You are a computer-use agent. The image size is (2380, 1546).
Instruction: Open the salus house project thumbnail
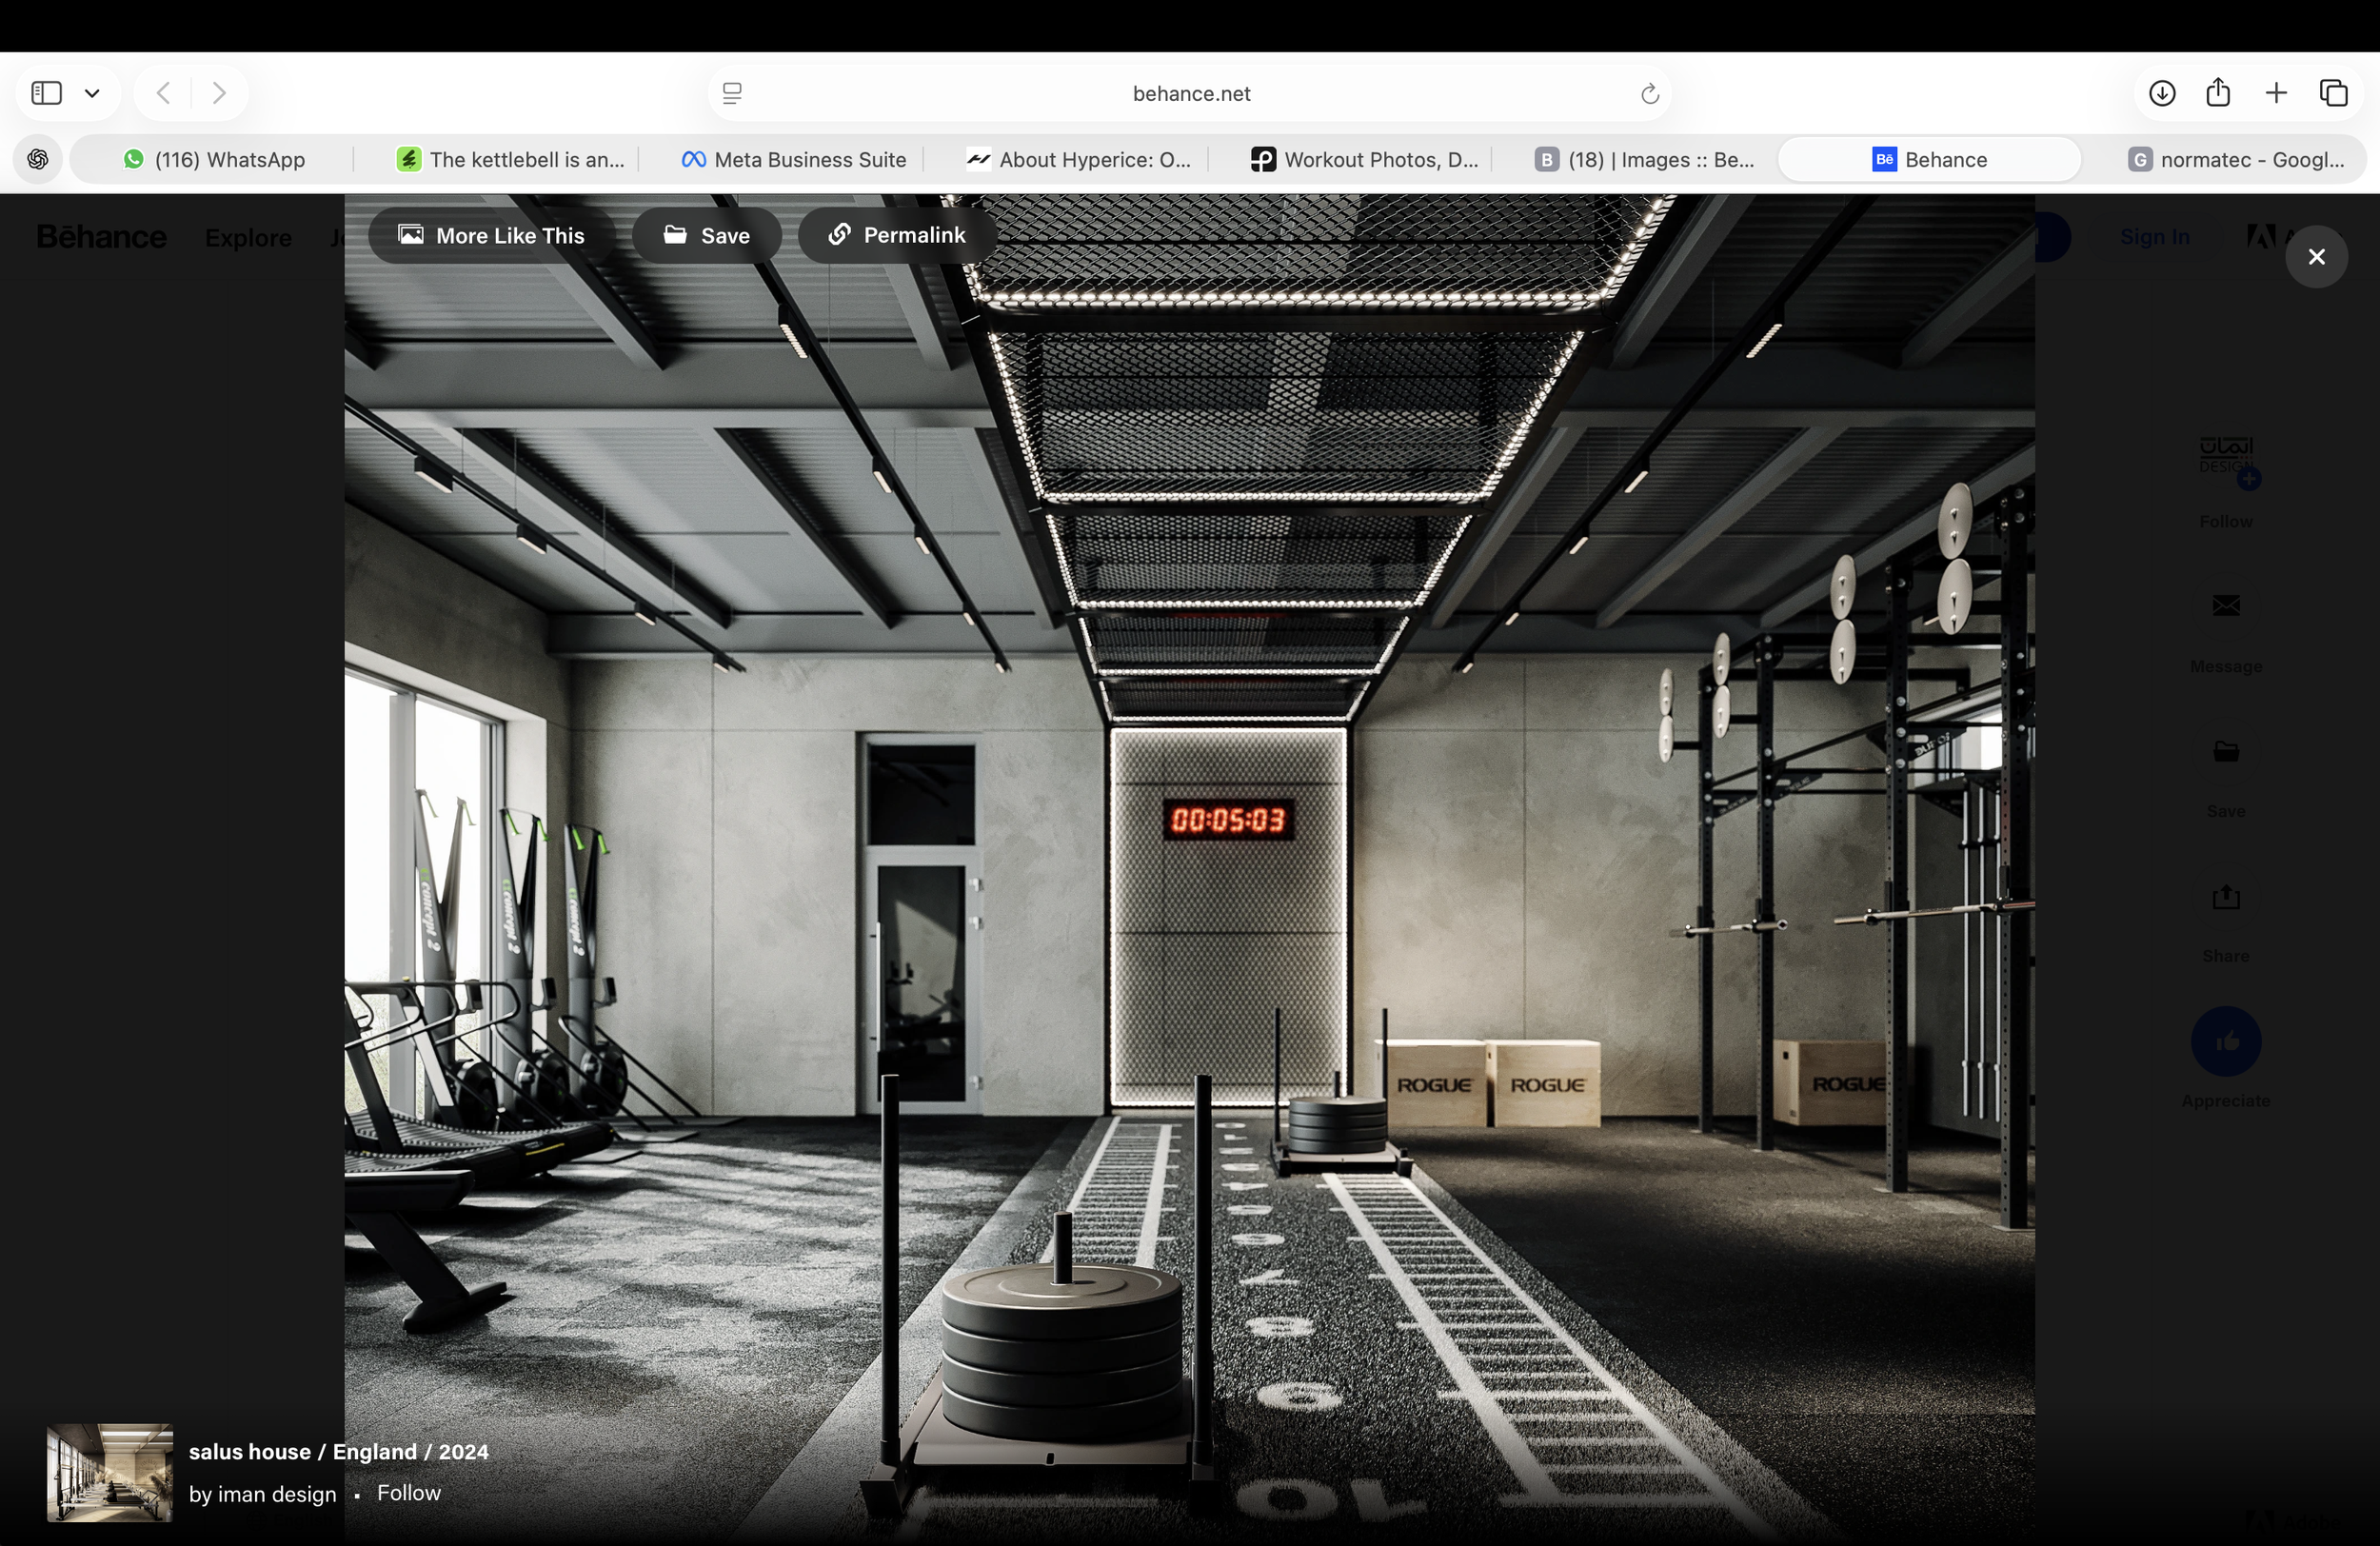coord(109,1473)
